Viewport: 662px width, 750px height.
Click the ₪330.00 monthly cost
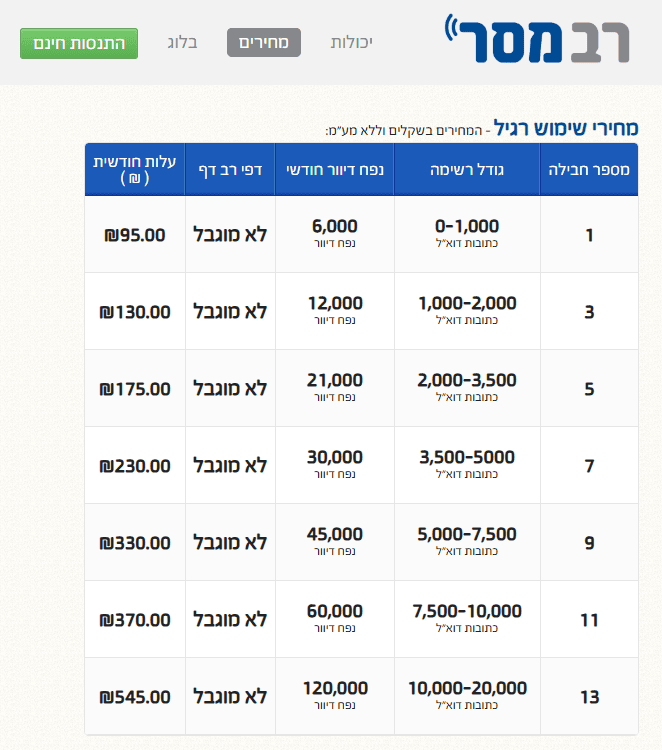click(135, 543)
